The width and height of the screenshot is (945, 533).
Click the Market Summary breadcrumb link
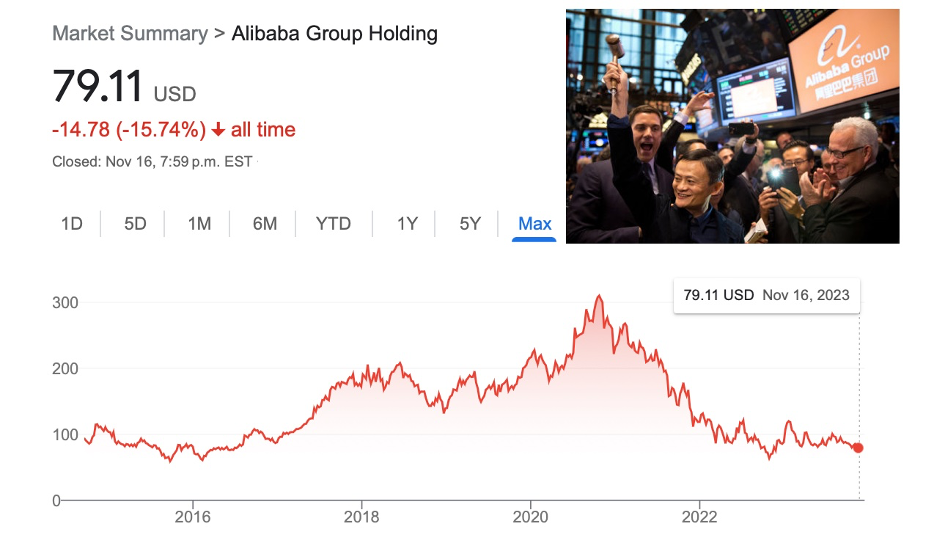click(129, 33)
